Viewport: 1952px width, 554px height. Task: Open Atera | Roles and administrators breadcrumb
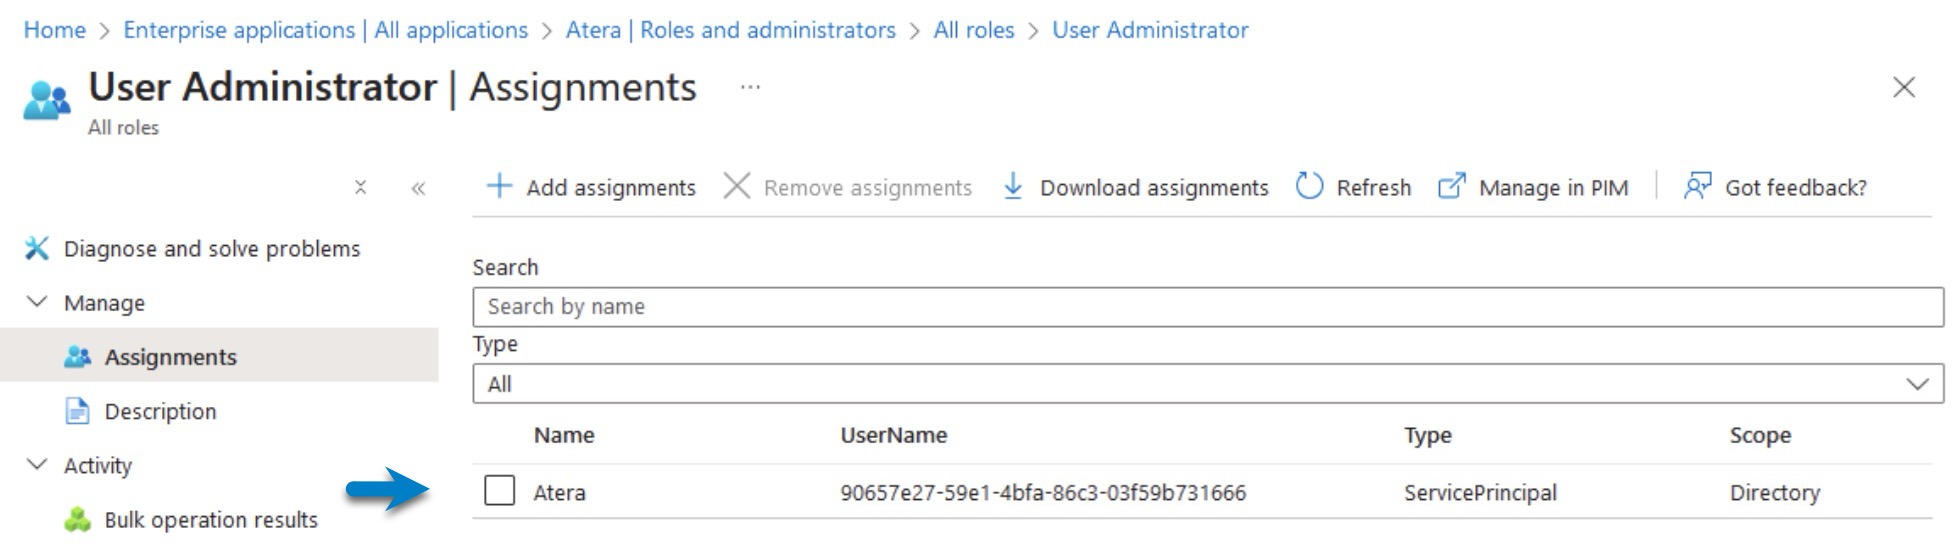(x=731, y=30)
